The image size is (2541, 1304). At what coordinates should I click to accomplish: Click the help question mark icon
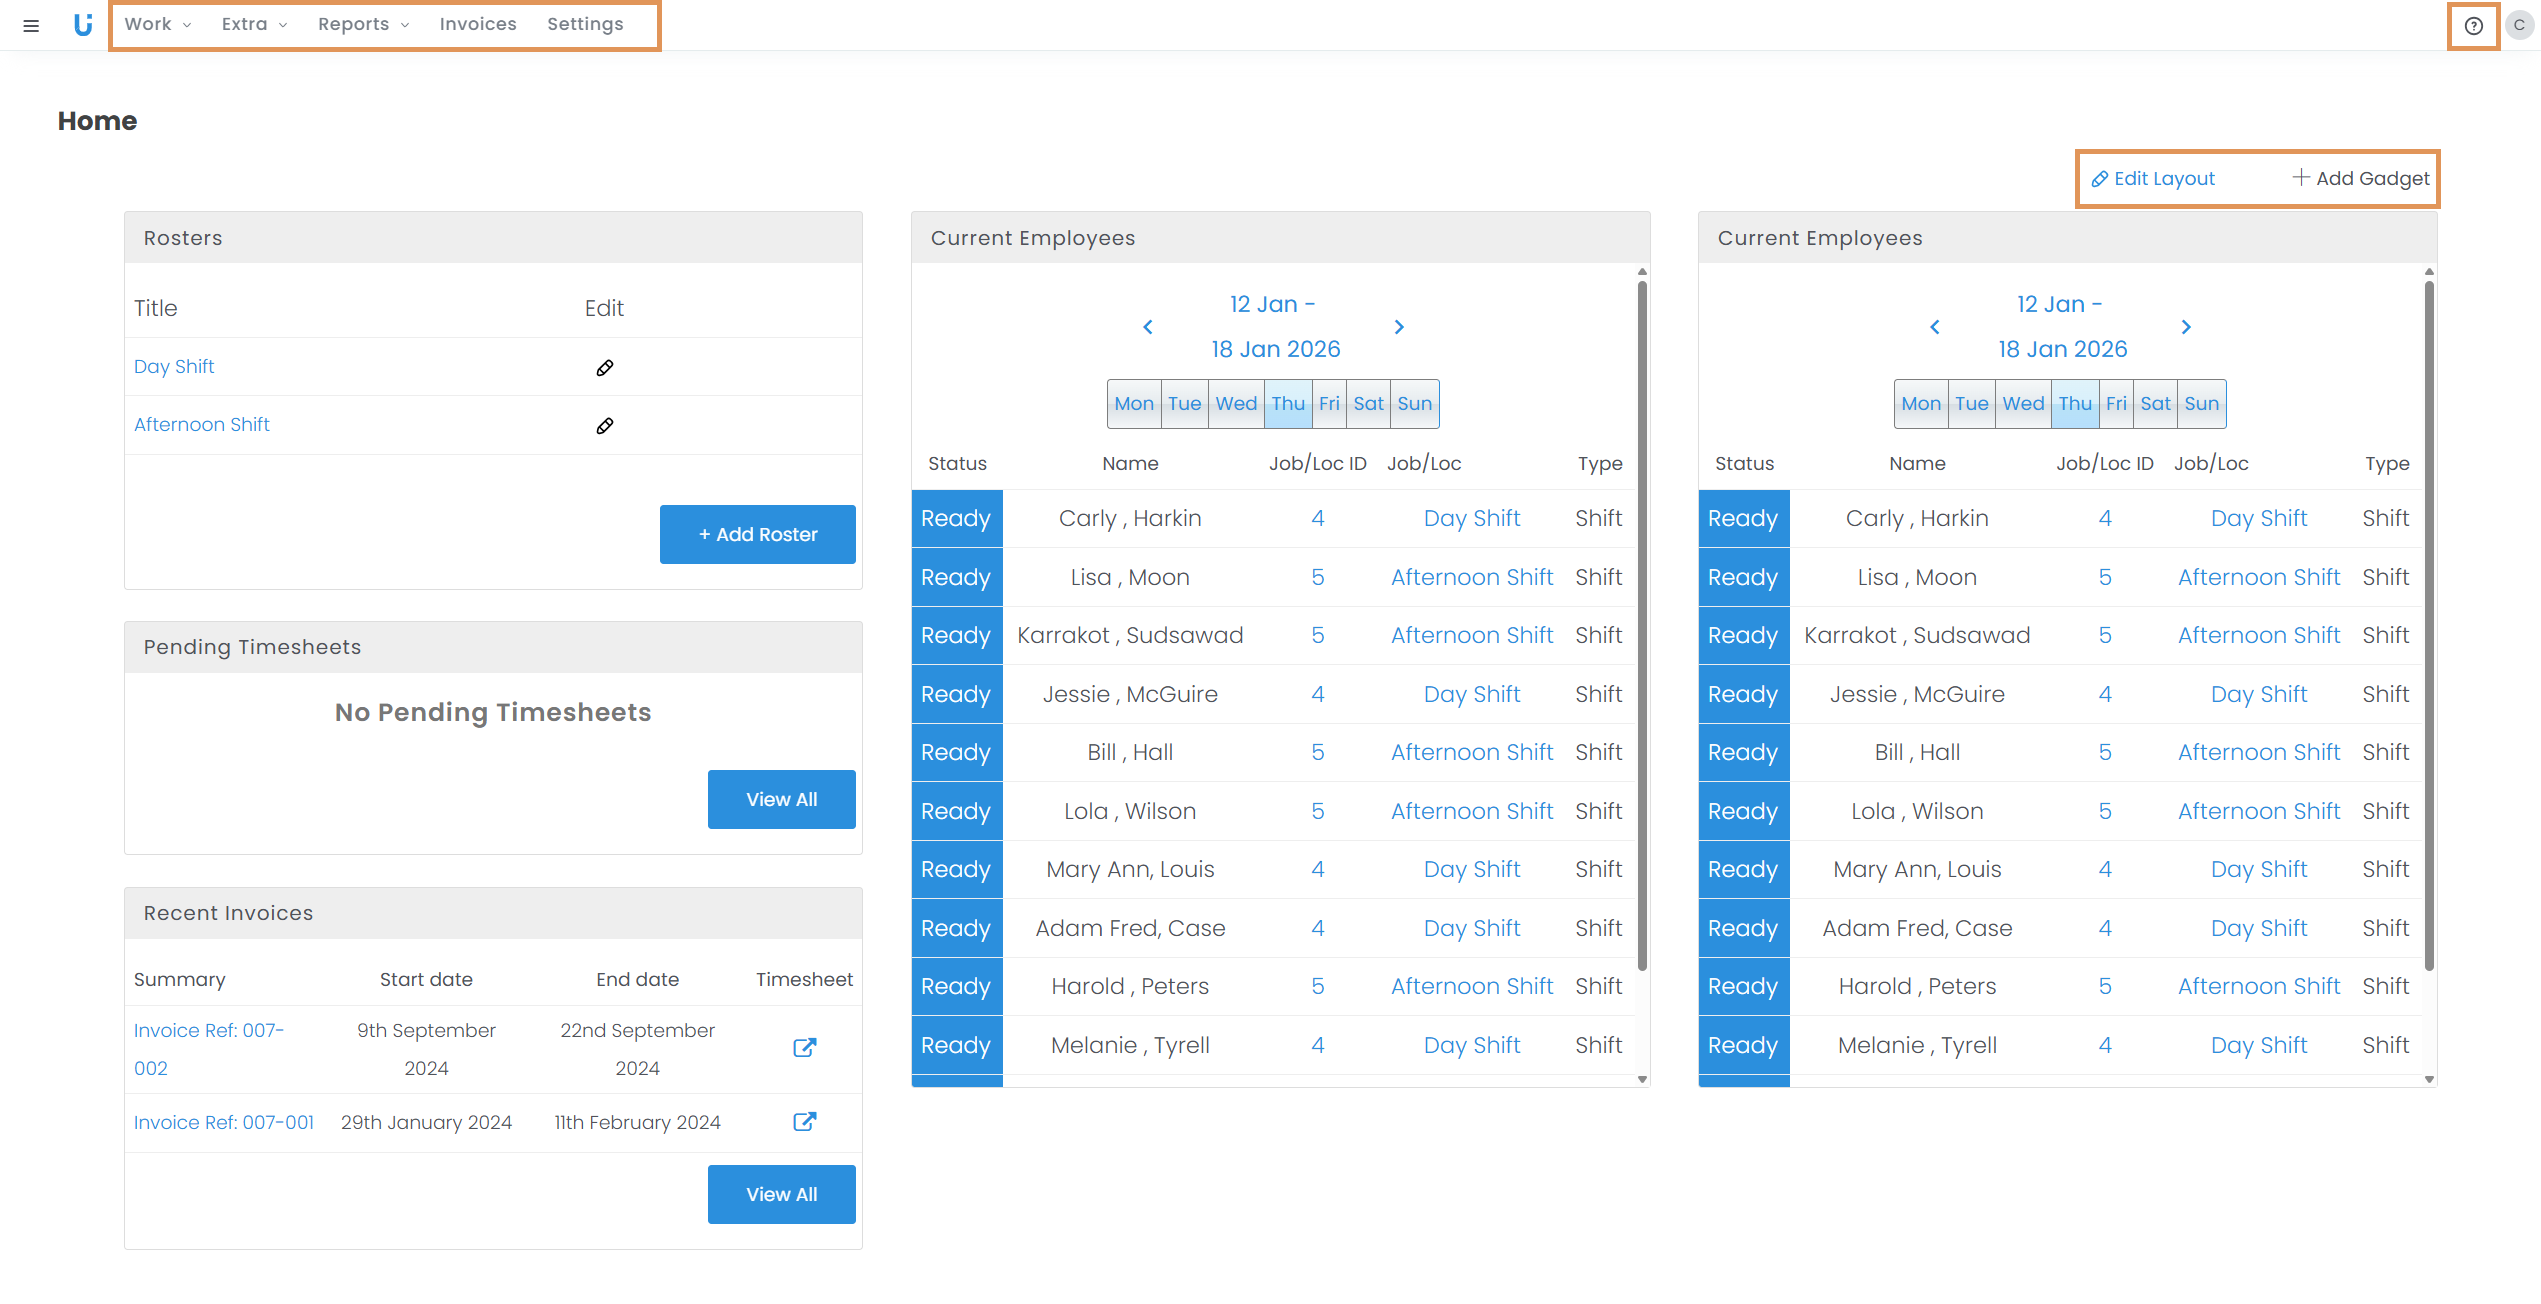pyautogui.click(x=2473, y=26)
